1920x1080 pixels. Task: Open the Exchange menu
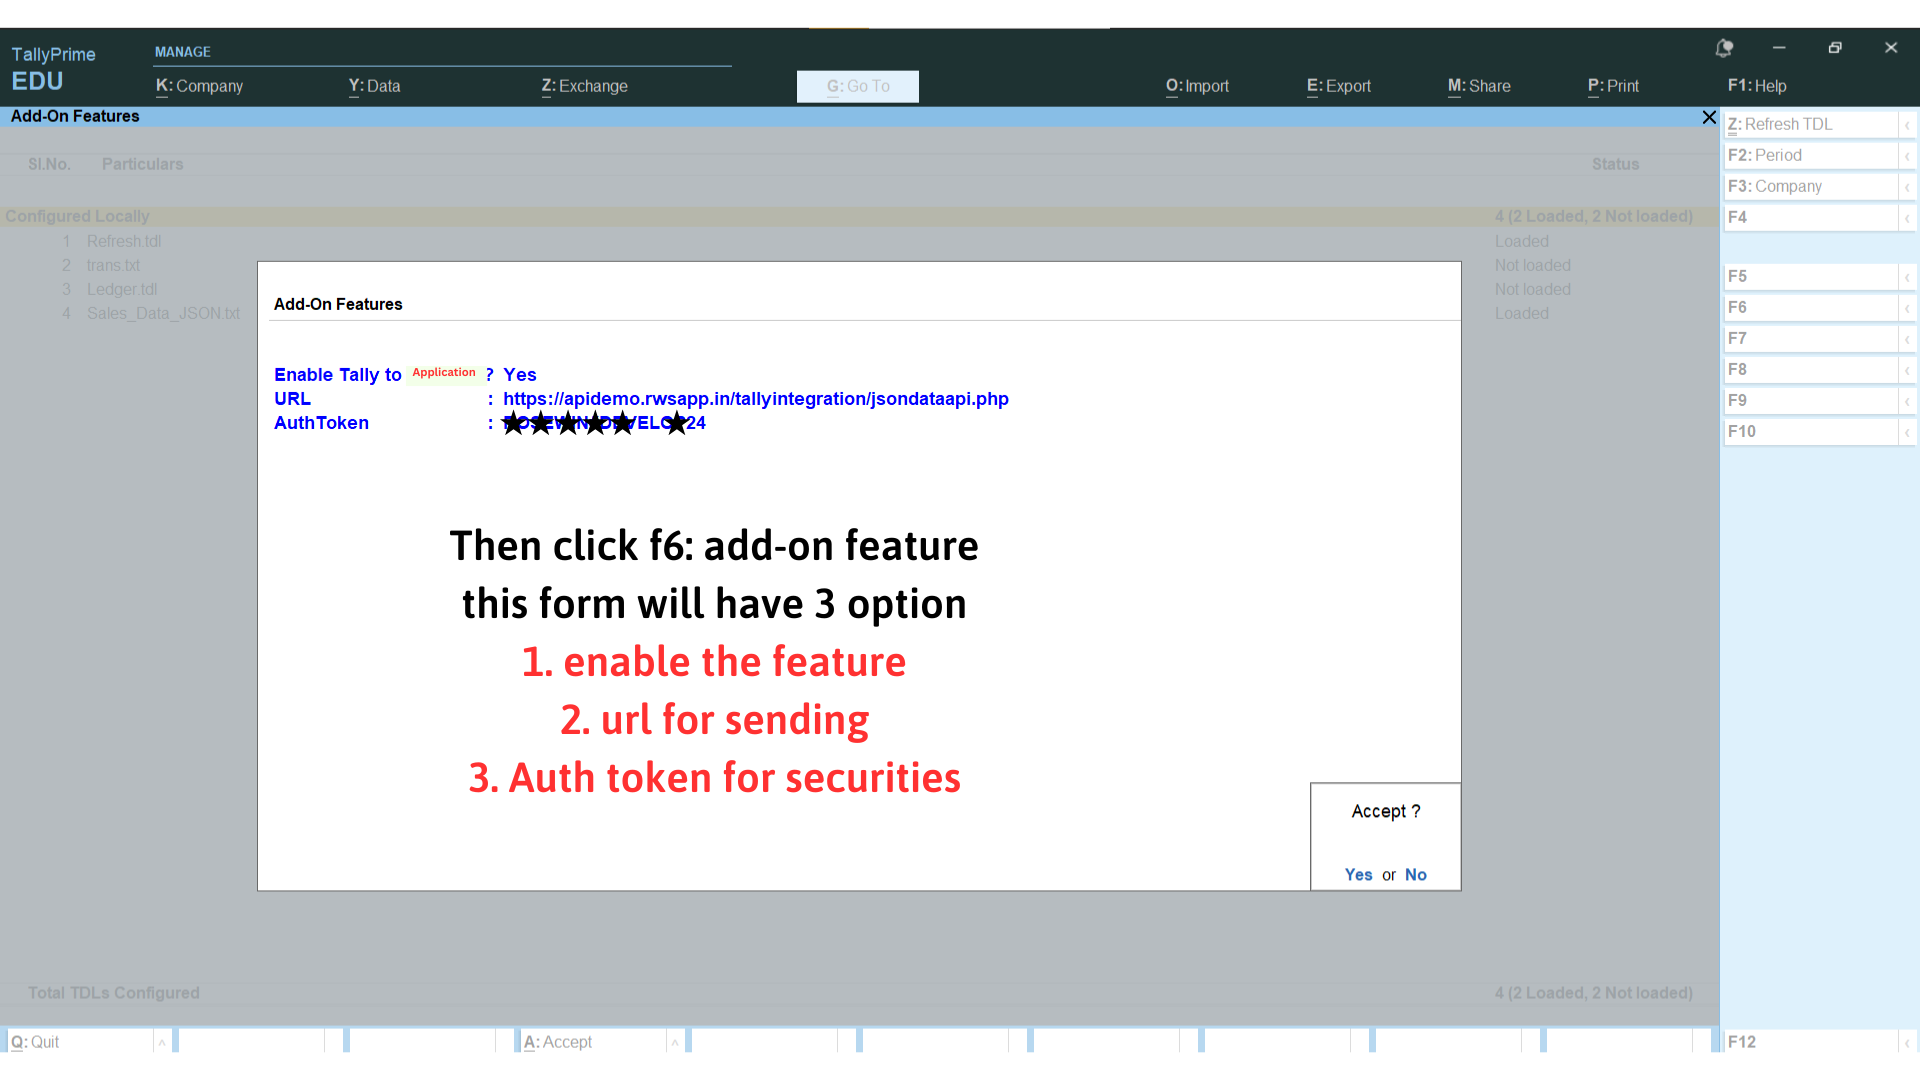(584, 86)
